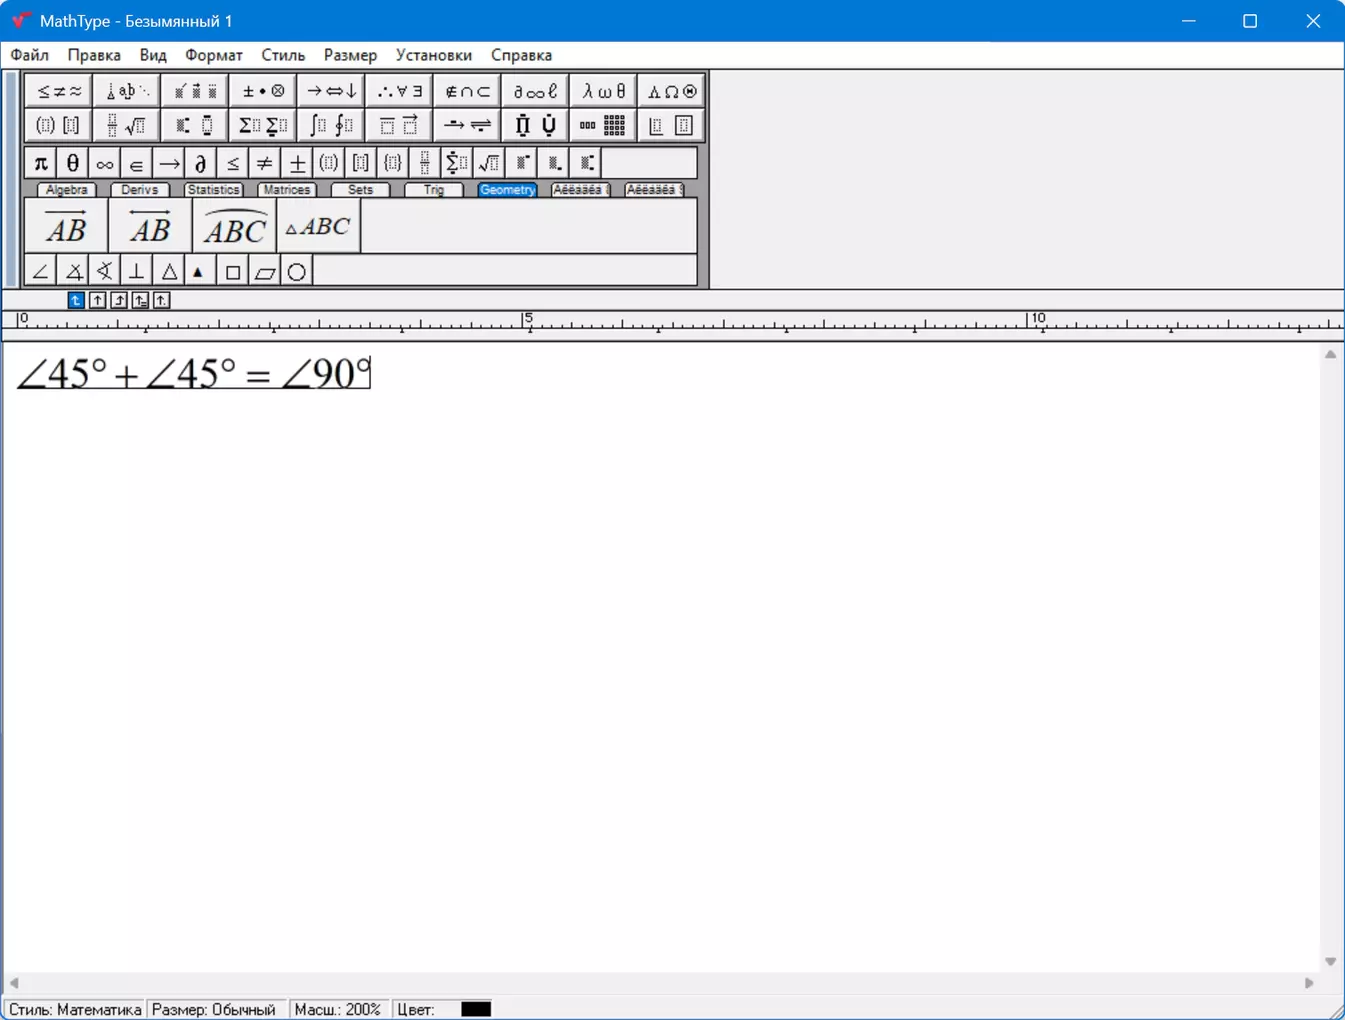Viewport: 1345px width, 1020px height.
Task: Open the matrix templates palette
Action: pos(603,125)
